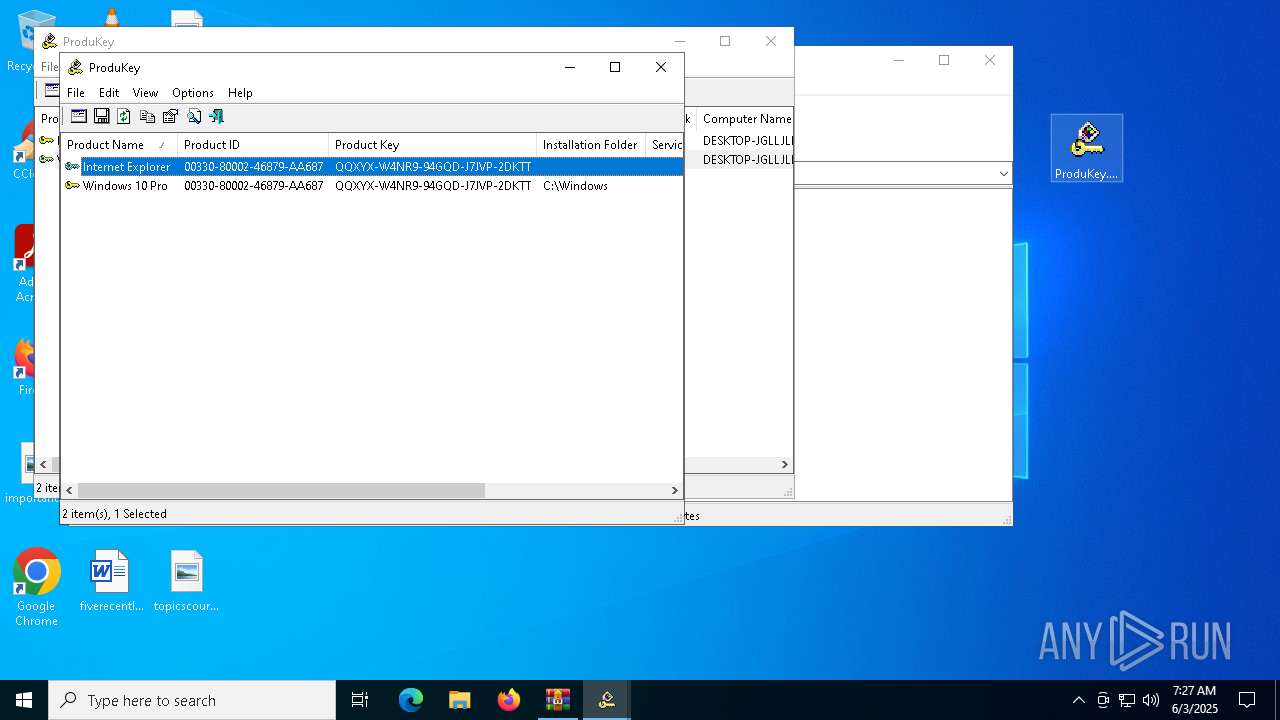
Task: Click Computer Name column header in back window
Action: (746, 119)
